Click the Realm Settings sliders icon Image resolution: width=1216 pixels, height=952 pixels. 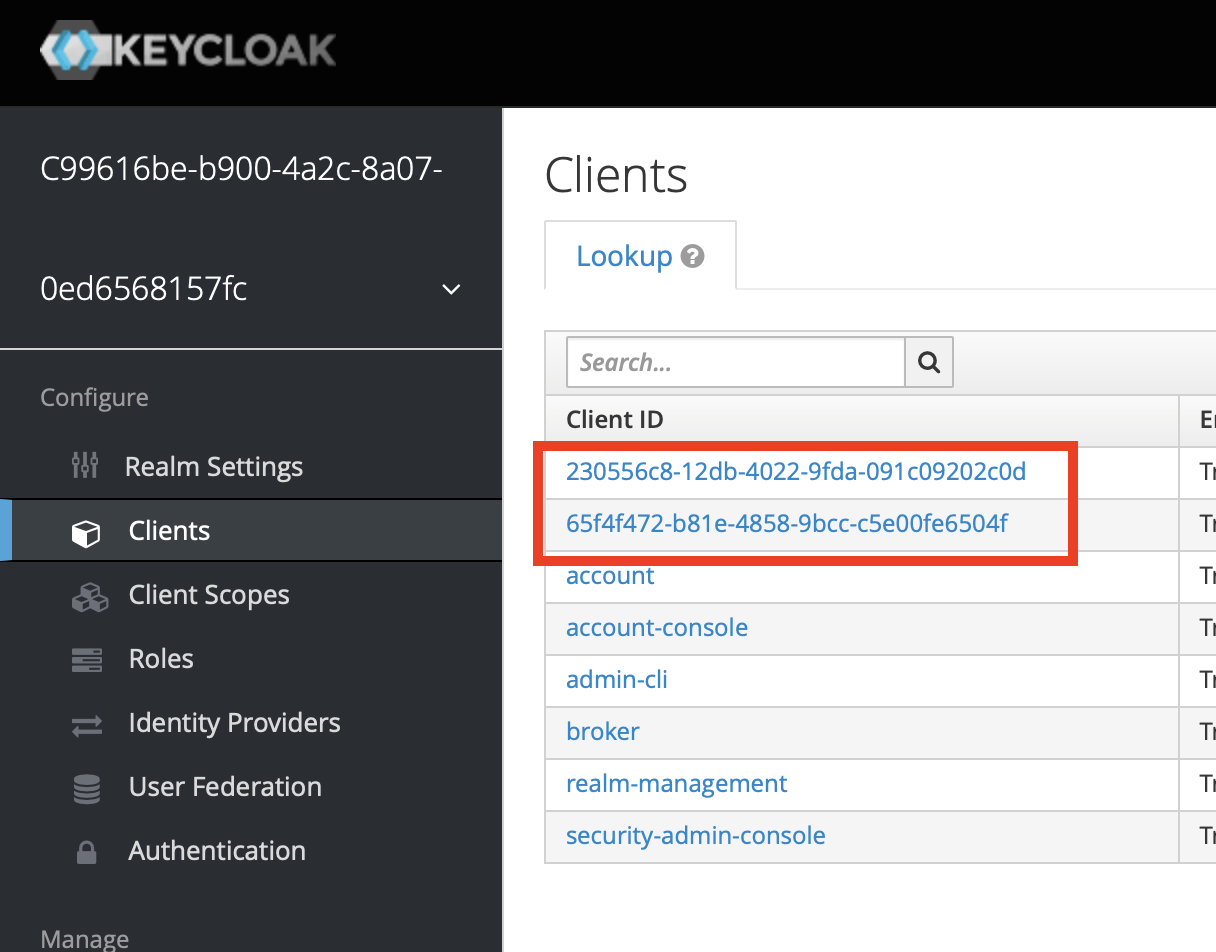point(86,466)
